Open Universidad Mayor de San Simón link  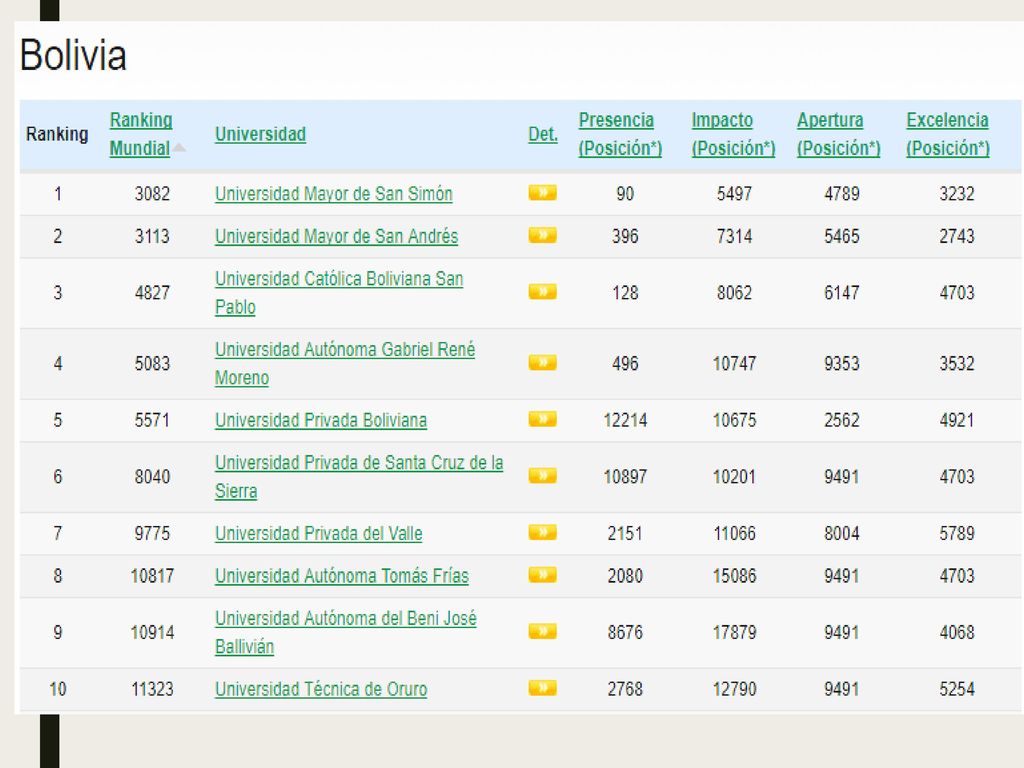point(334,194)
